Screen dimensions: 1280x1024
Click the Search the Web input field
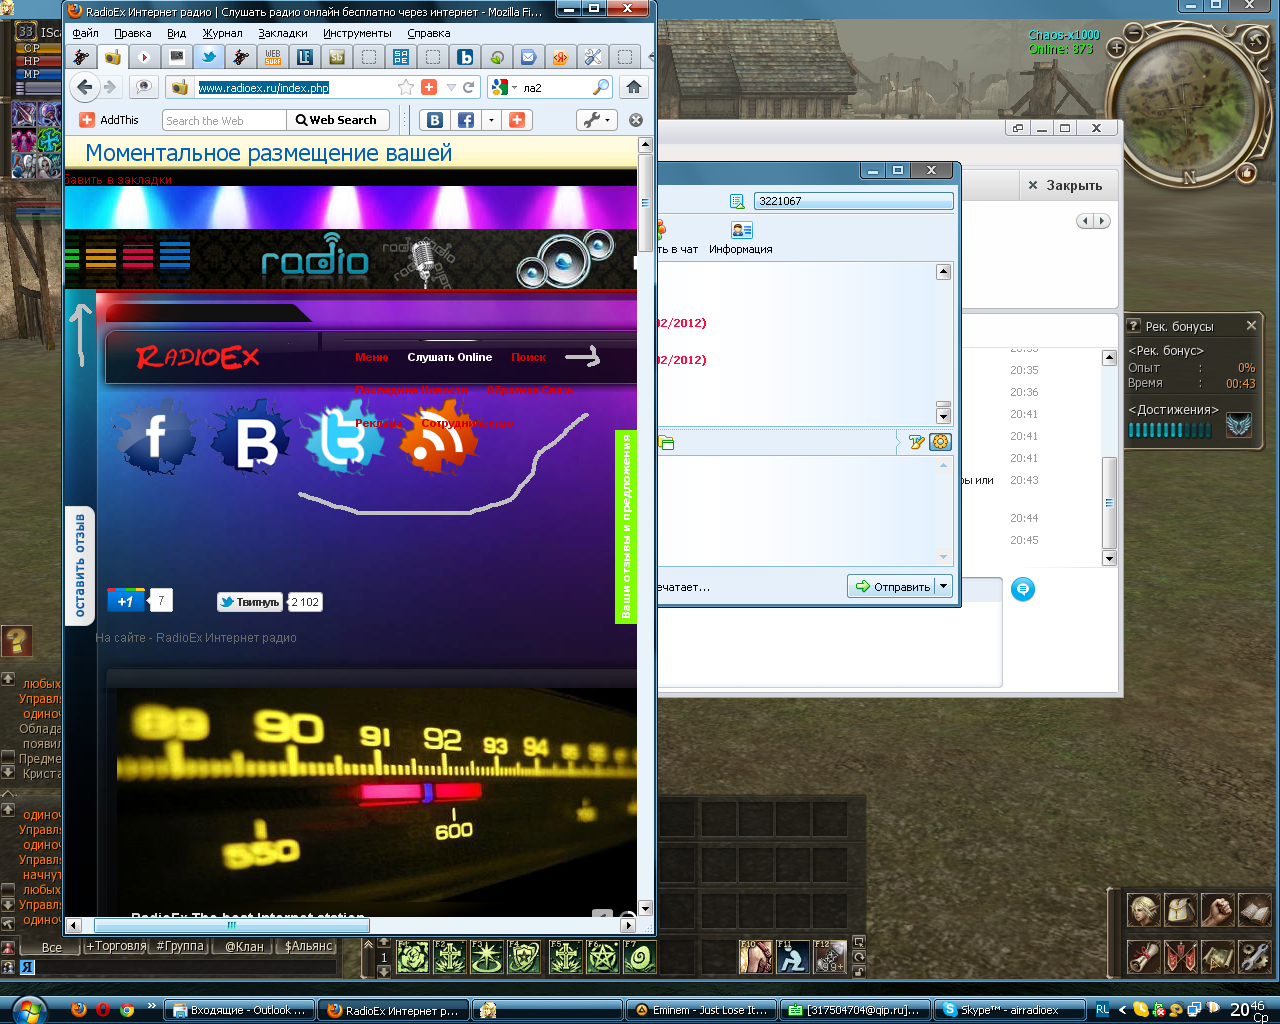224,120
